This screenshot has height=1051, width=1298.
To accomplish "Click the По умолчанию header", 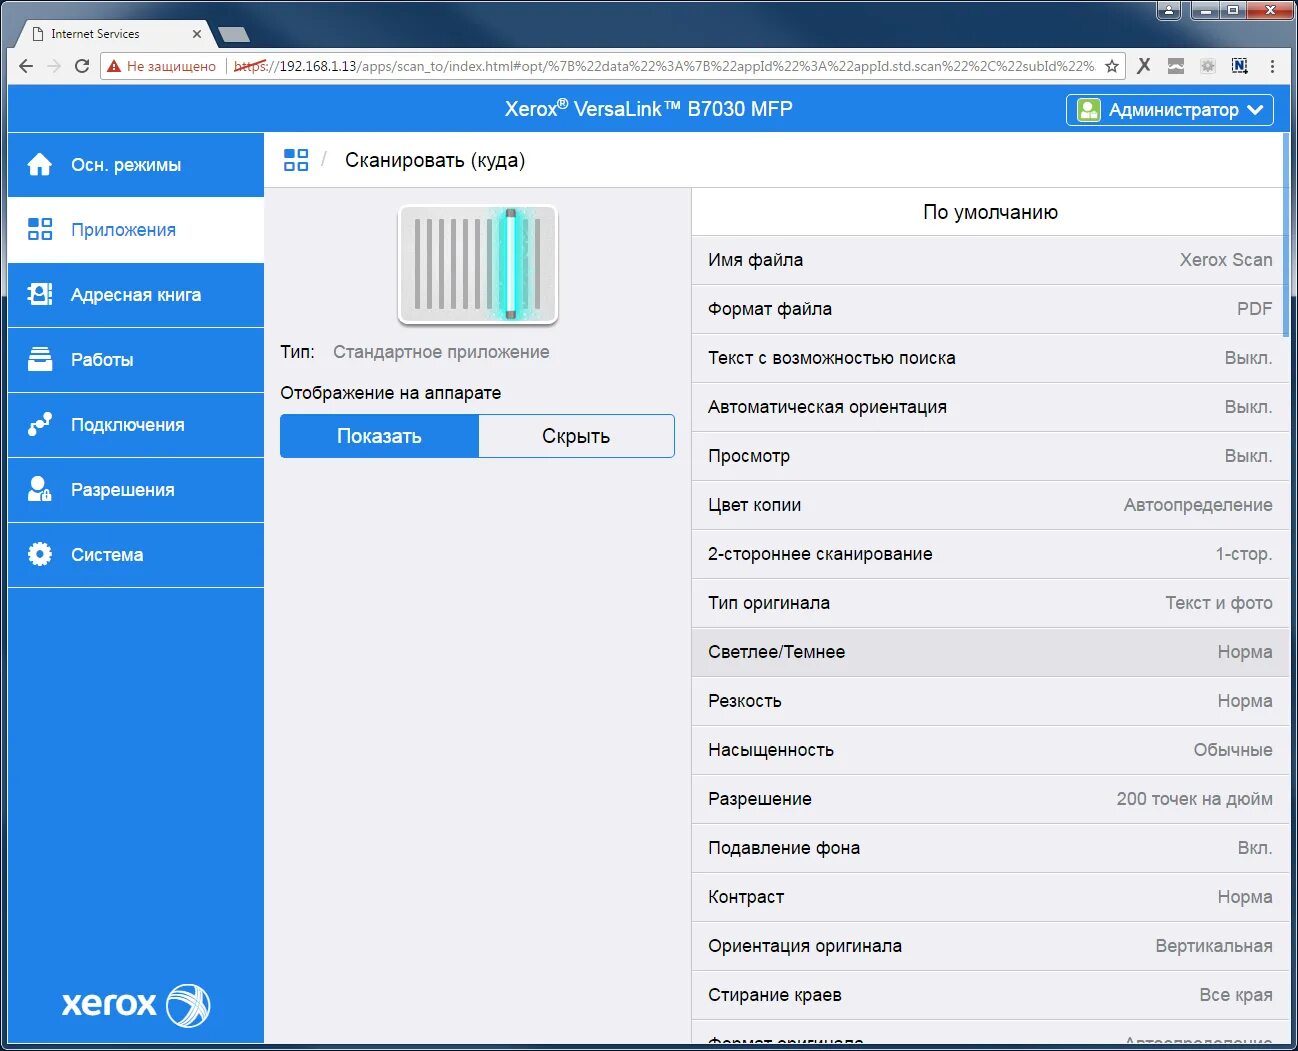I will 990,212.
